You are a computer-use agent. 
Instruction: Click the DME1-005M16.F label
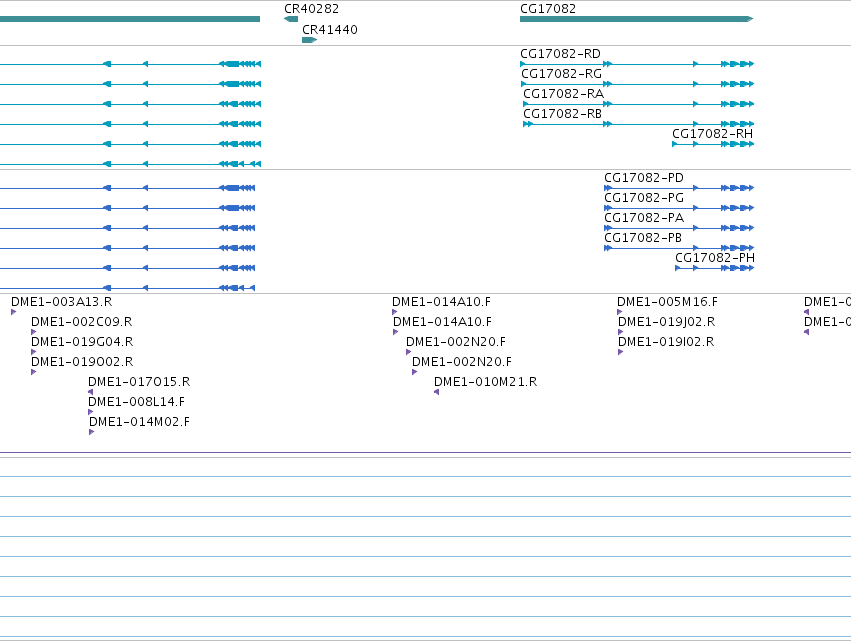click(667, 302)
